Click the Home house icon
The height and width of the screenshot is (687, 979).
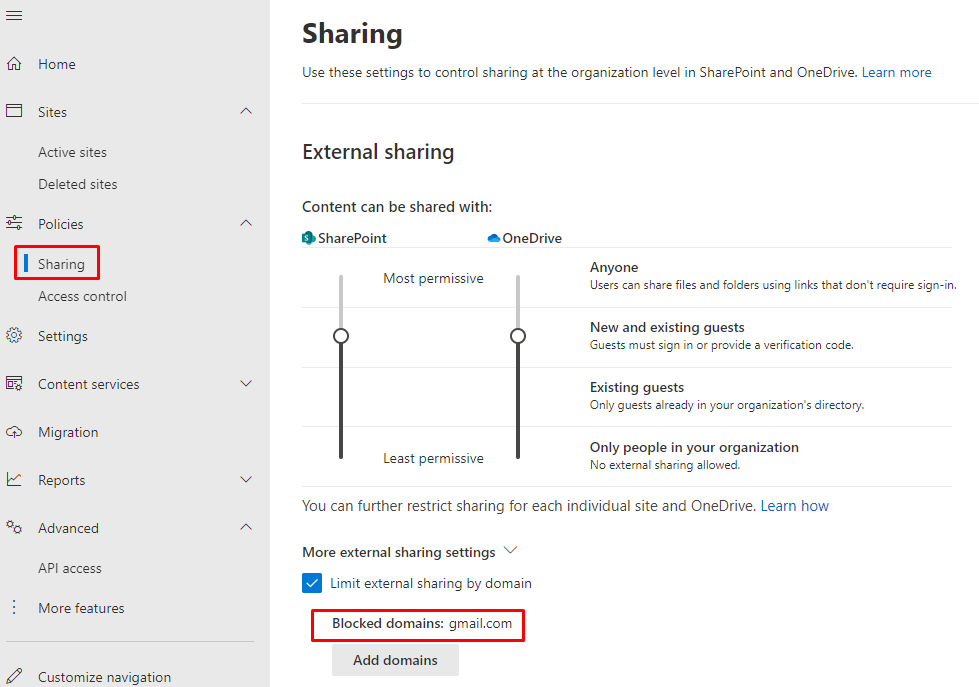pos(14,64)
